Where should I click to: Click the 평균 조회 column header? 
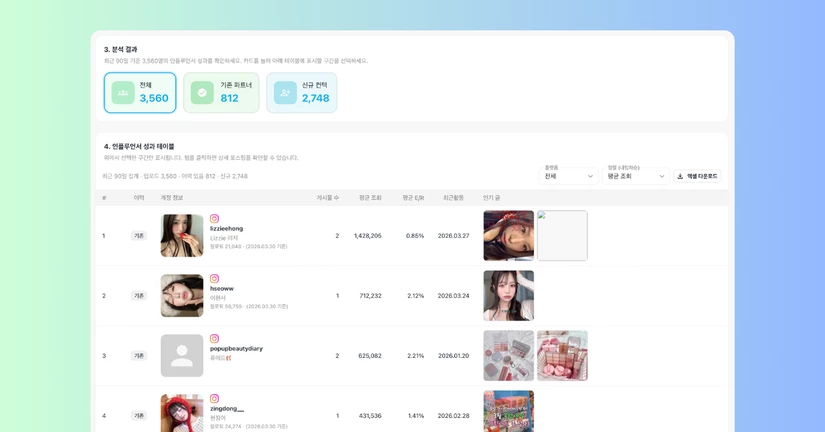pyautogui.click(x=370, y=198)
